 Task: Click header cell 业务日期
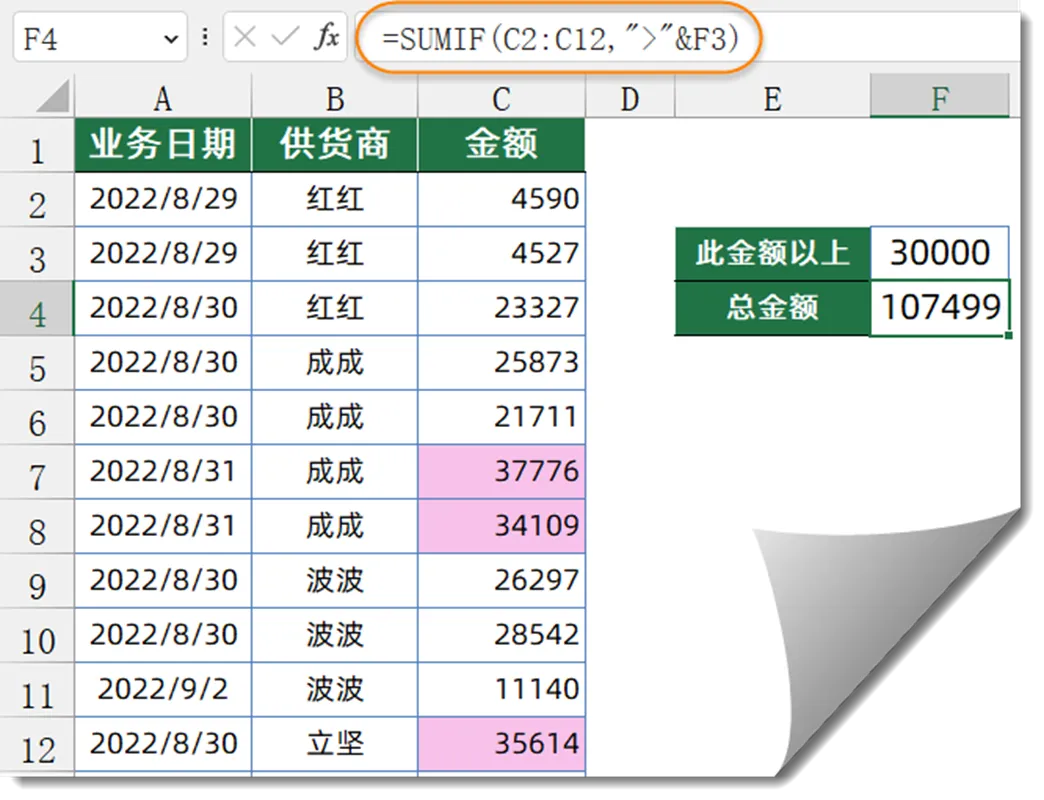[x=163, y=145]
